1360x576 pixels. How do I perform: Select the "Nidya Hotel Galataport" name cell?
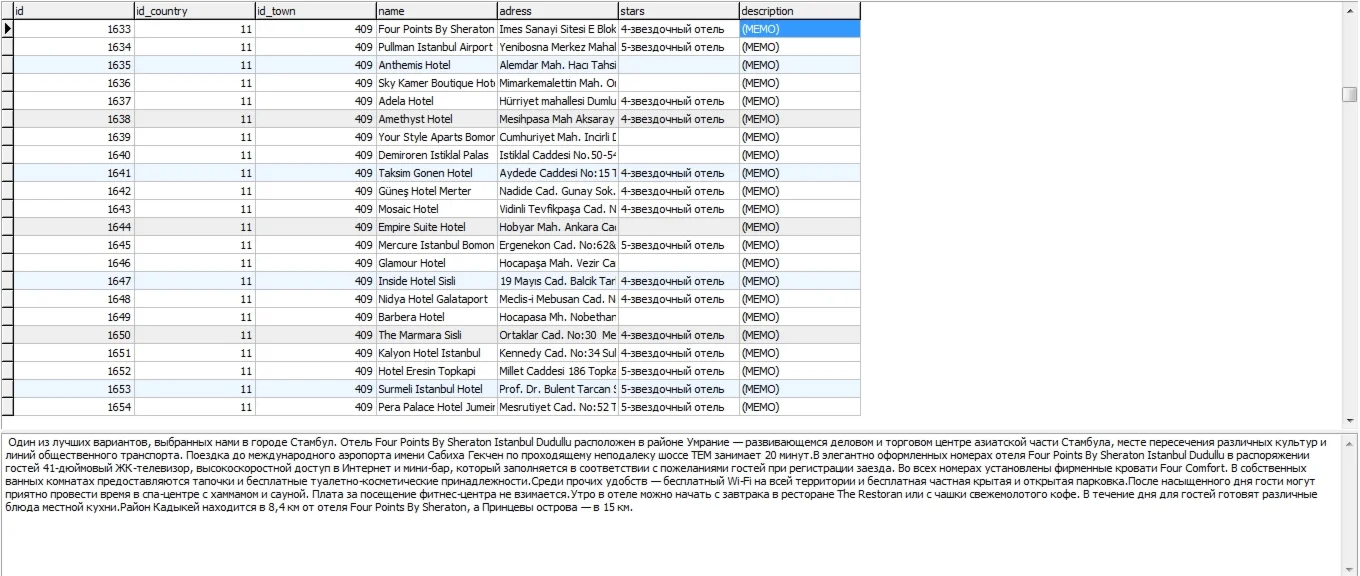436,299
